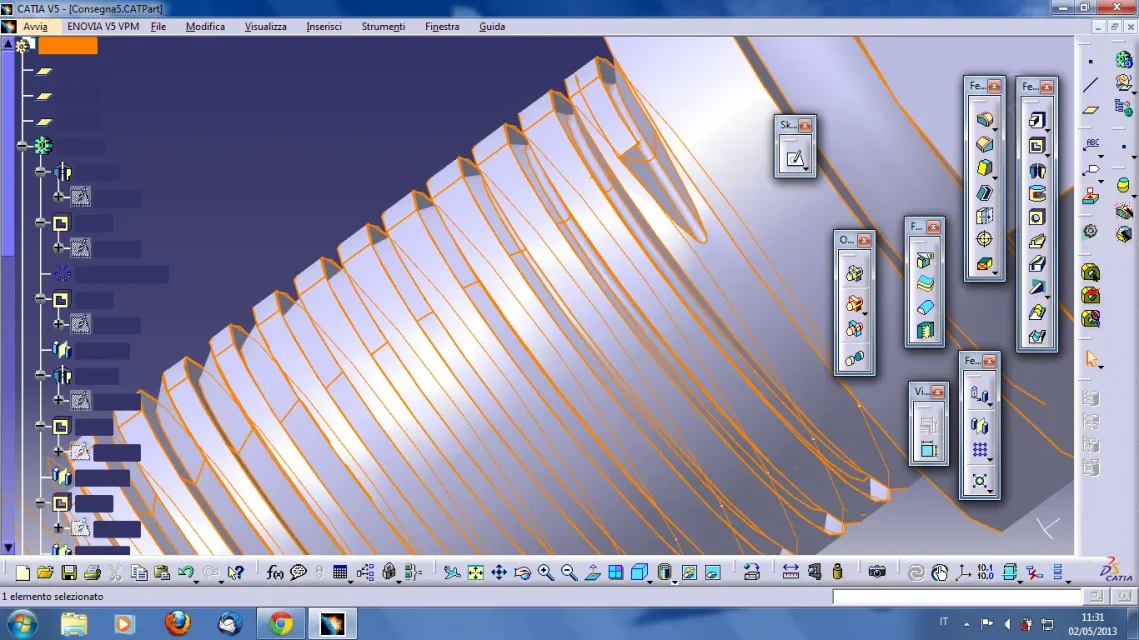Select the Thread/Tap tool
The image size is (1139, 640).
click(x=984, y=239)
